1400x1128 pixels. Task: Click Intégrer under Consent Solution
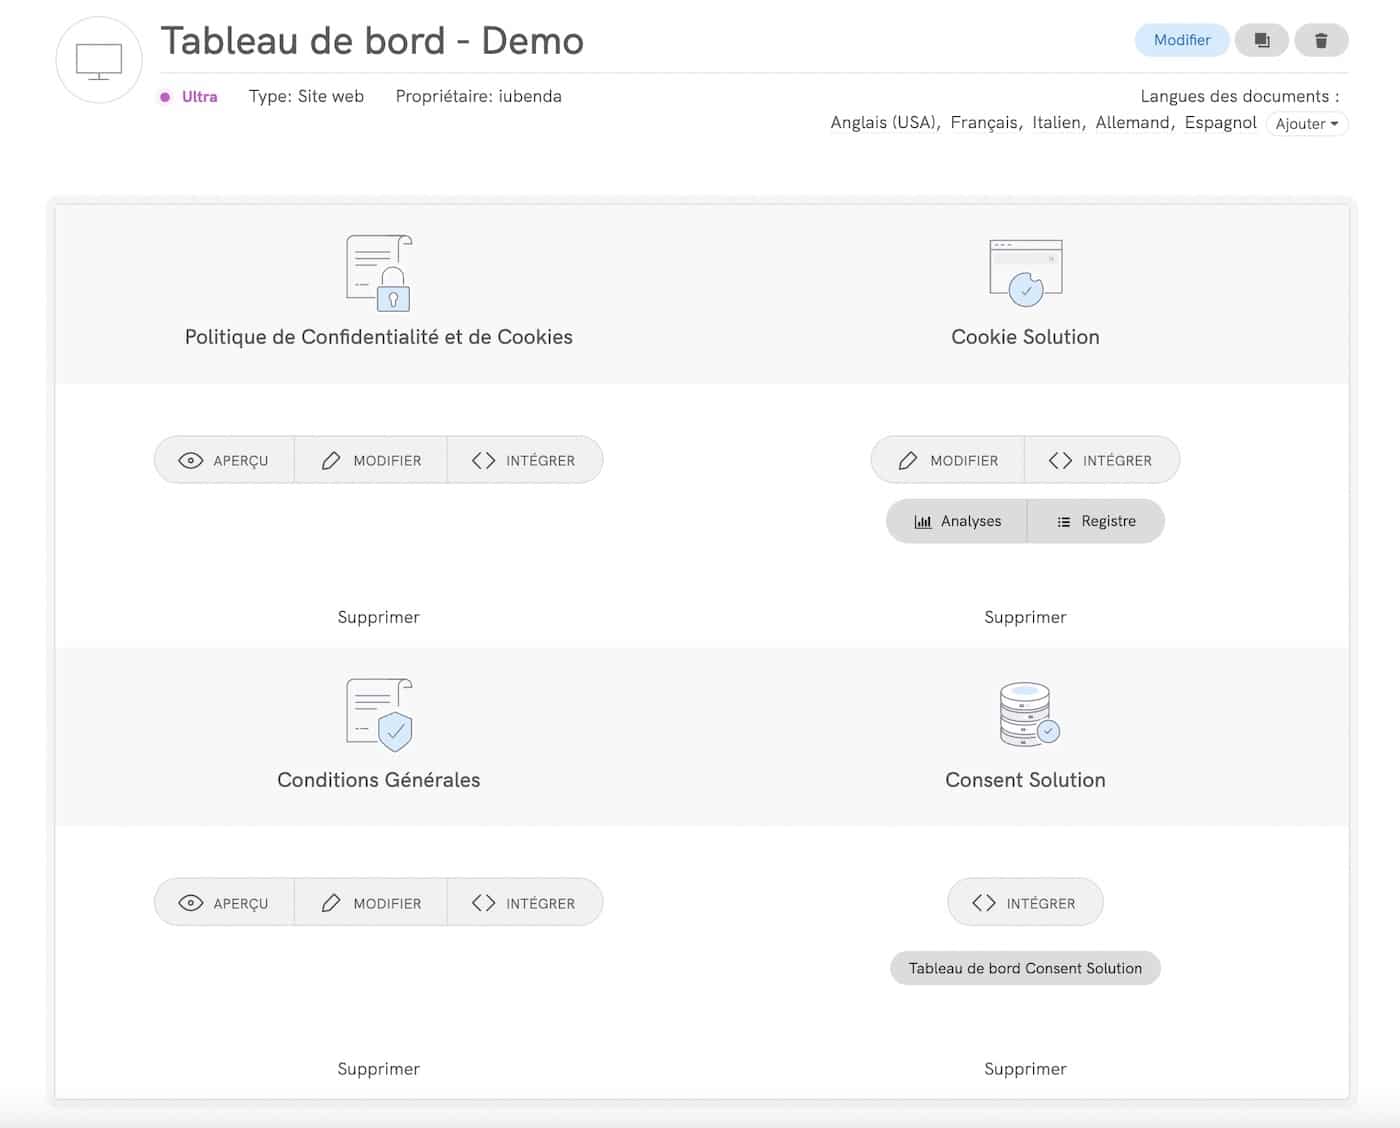pos(1025,903)
